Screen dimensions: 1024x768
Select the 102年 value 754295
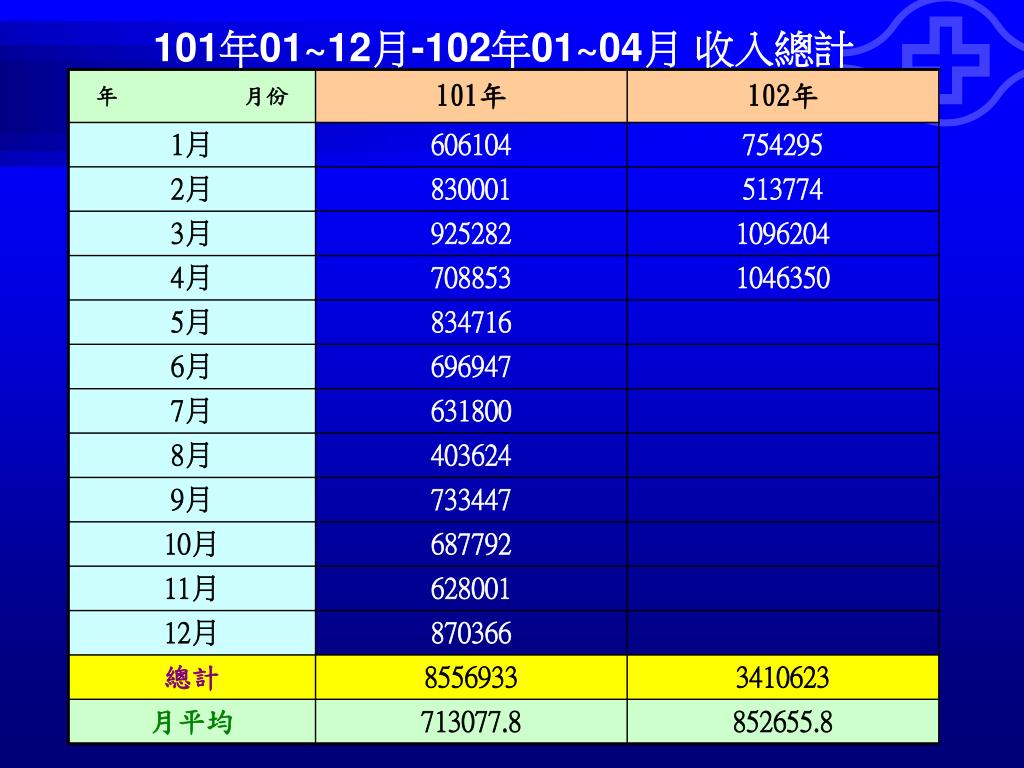click(x=782, y=145)
